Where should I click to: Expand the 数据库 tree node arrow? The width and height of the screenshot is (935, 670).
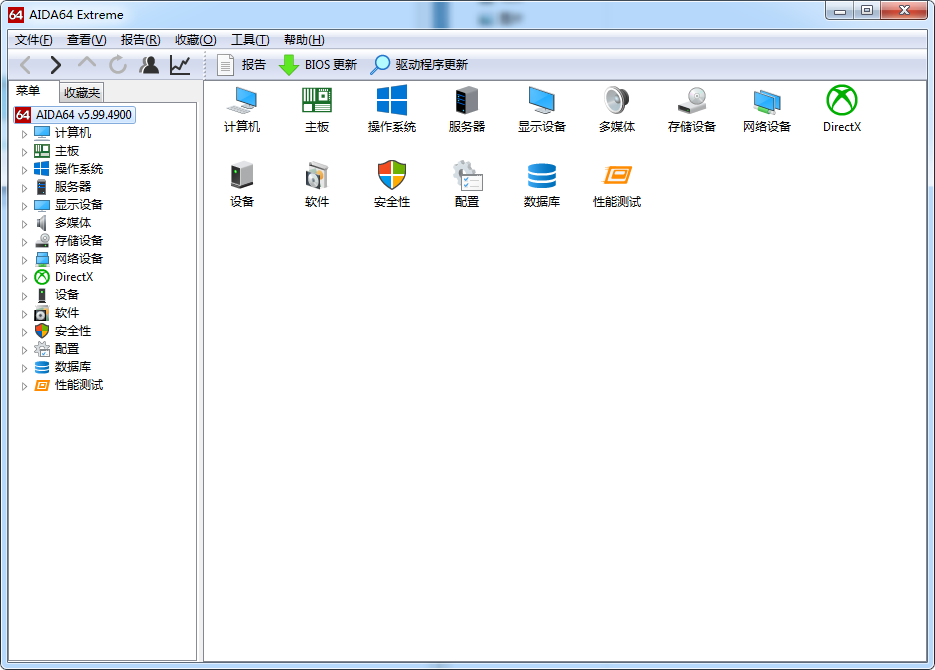24,368
